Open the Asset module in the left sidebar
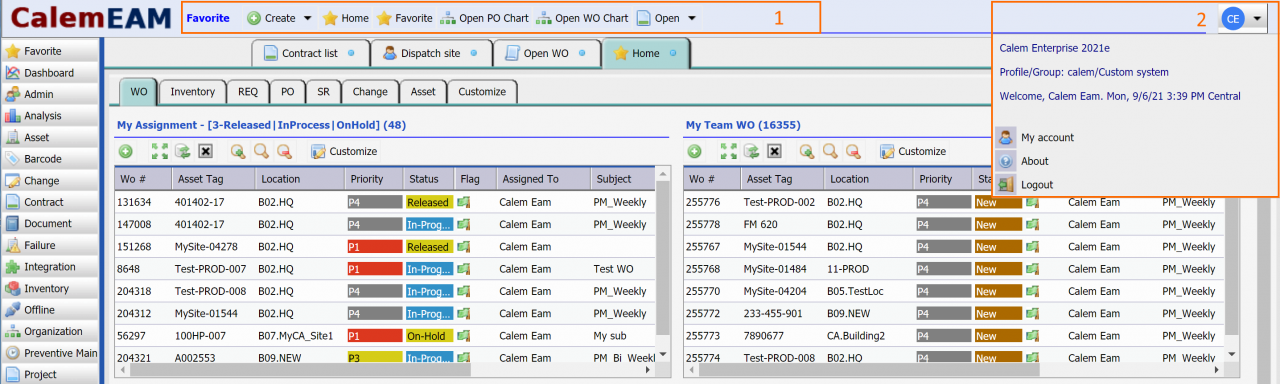The height and width of the screenshot is (384, 1280). 50,137
